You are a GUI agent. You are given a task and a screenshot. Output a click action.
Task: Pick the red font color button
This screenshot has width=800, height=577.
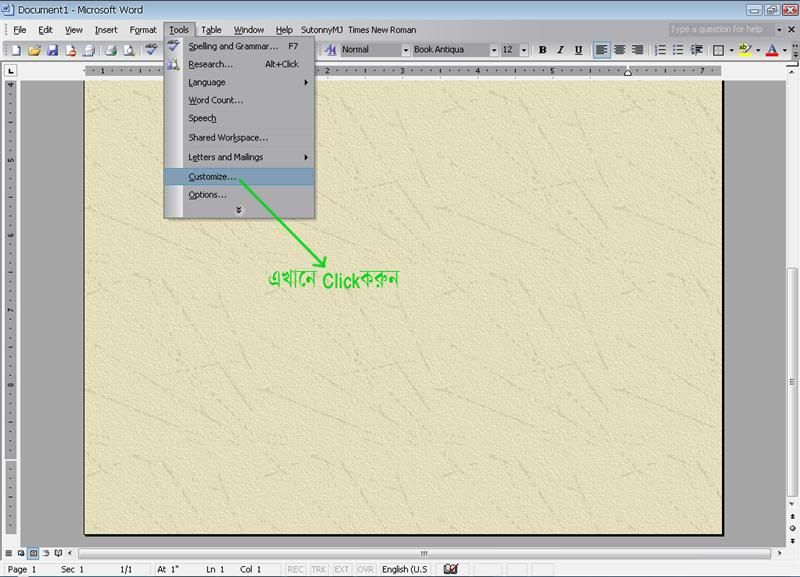click(x=771, y=50)
